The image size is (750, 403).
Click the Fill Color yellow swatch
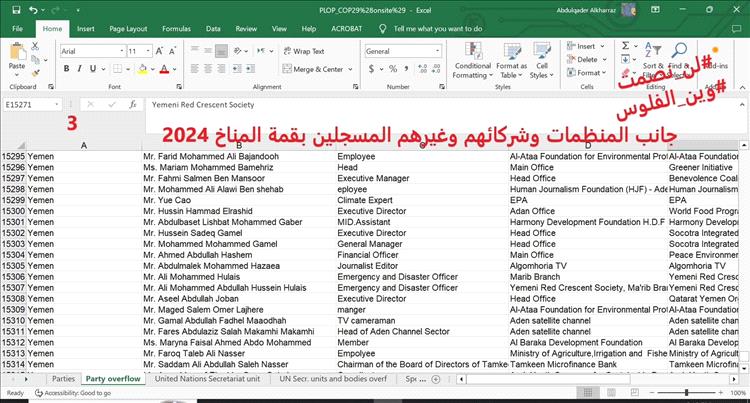pyautogui.click(x=143, y=69)
